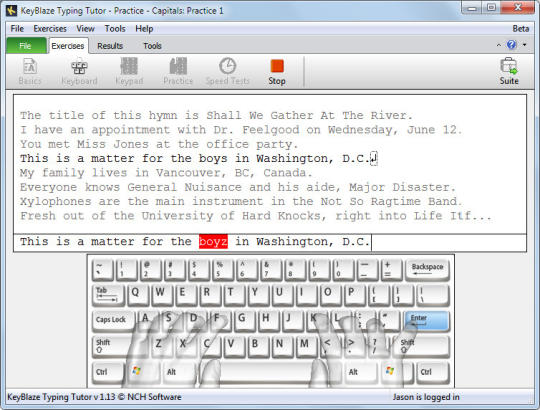This screenshot has height=410, width=540.
Task: Switch to the Tools ribbon tab
Action: click(x=152, y=46)
